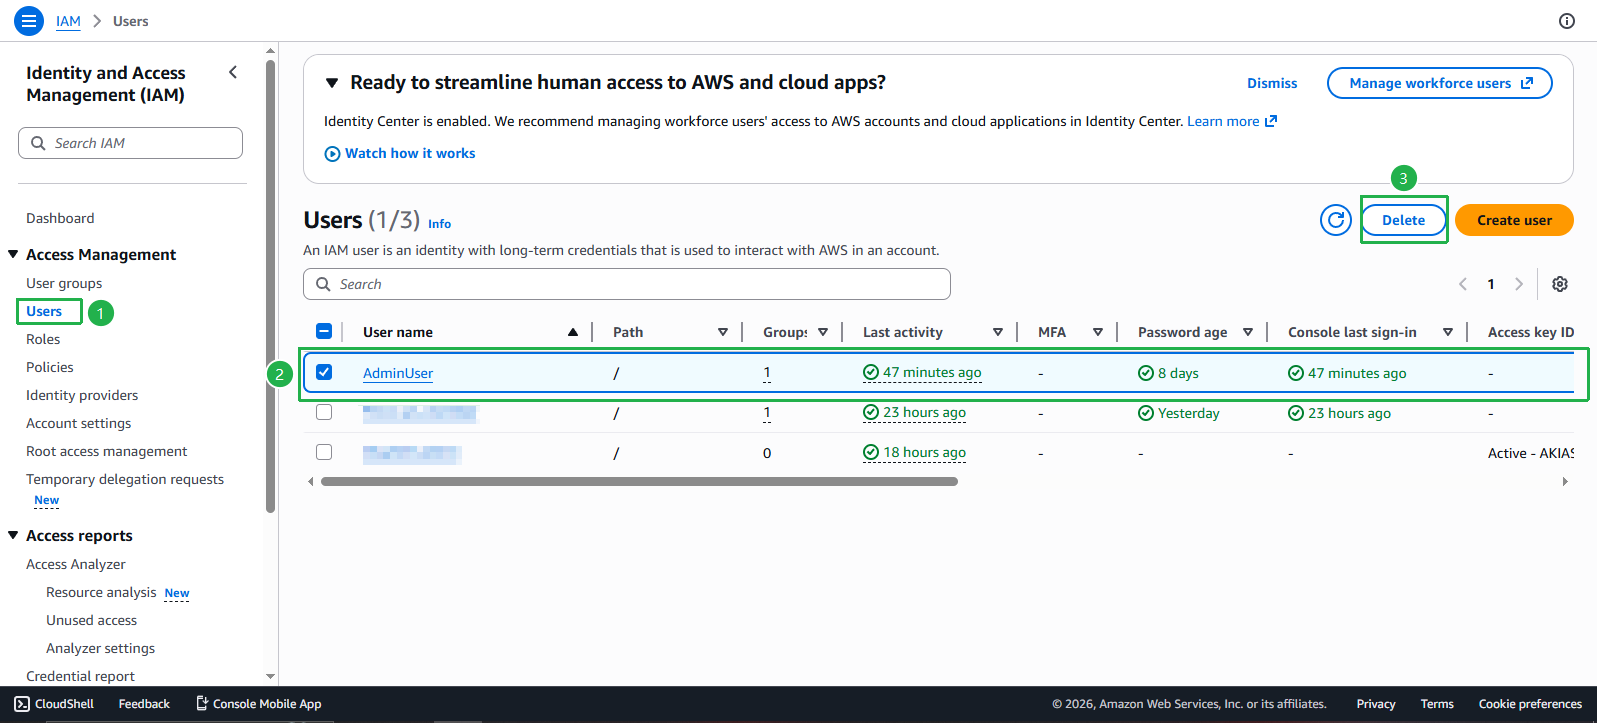Open the Last activity column sort dropdown
This screenshot has height=723, width=1597.
pos(998,332)
